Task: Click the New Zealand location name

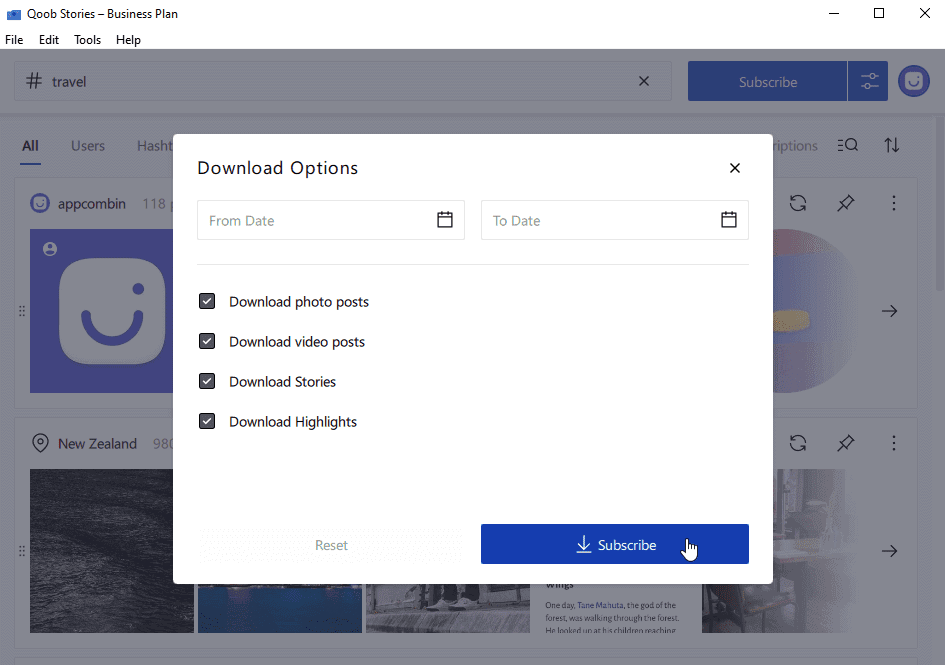Action: [98, 444]
